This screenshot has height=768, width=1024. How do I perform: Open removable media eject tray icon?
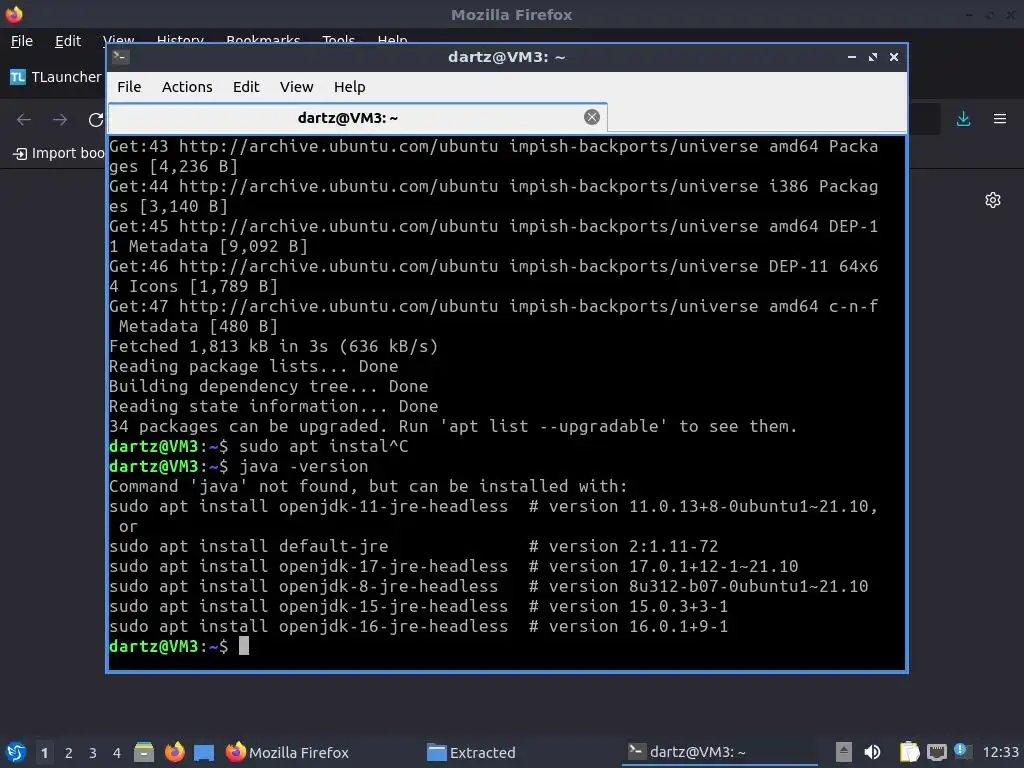click(844, 752)
